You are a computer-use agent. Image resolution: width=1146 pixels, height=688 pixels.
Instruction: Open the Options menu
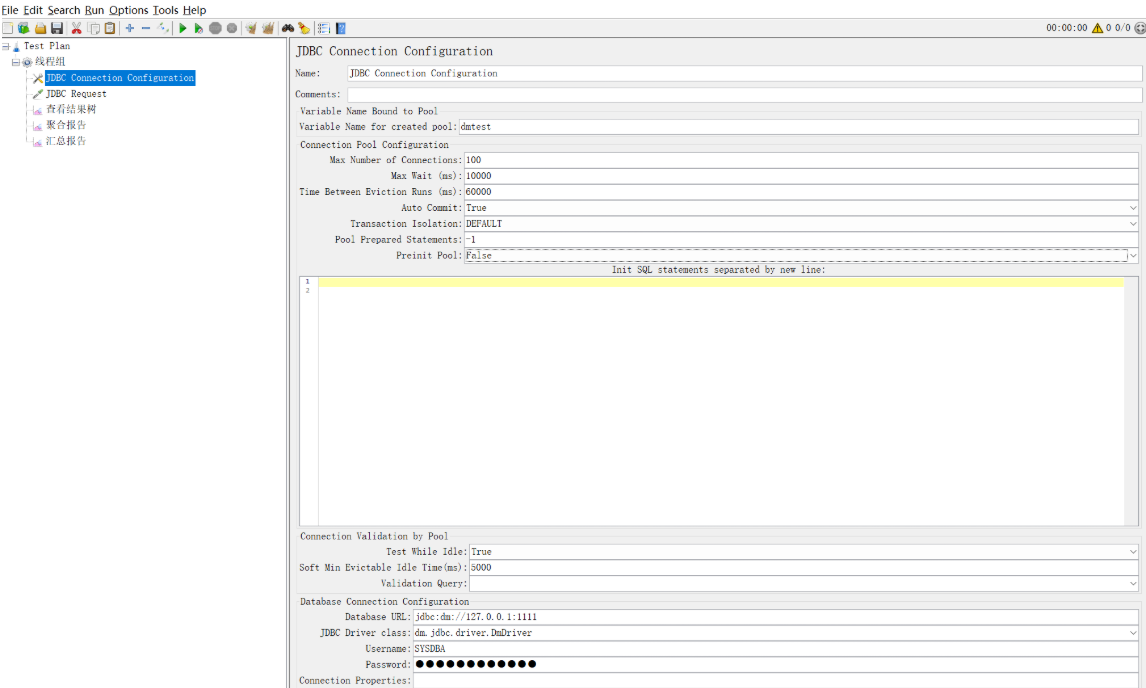coord(129,10)
